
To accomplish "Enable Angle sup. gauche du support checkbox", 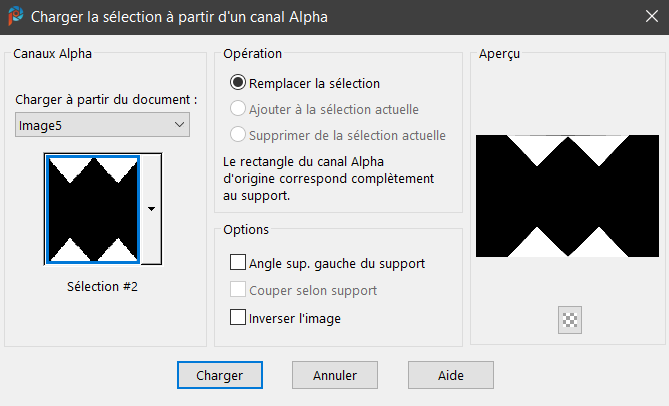I will pos(238,263).
